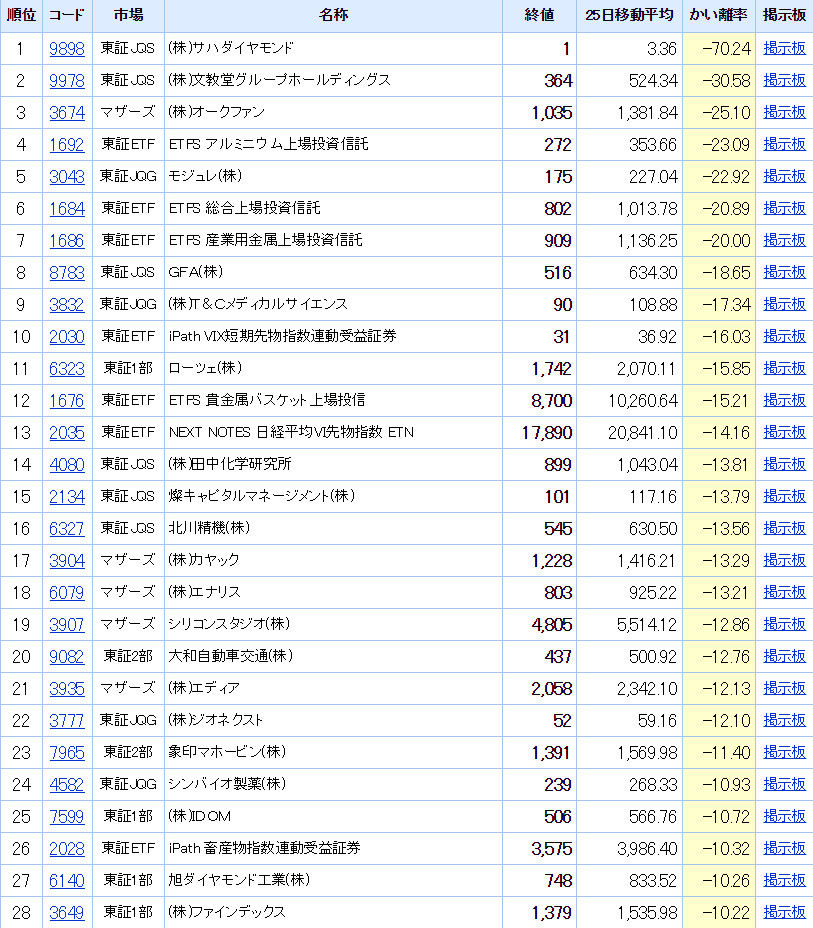Open stock code 3043 link
The image size is (813, 928).
click(67, 176)
